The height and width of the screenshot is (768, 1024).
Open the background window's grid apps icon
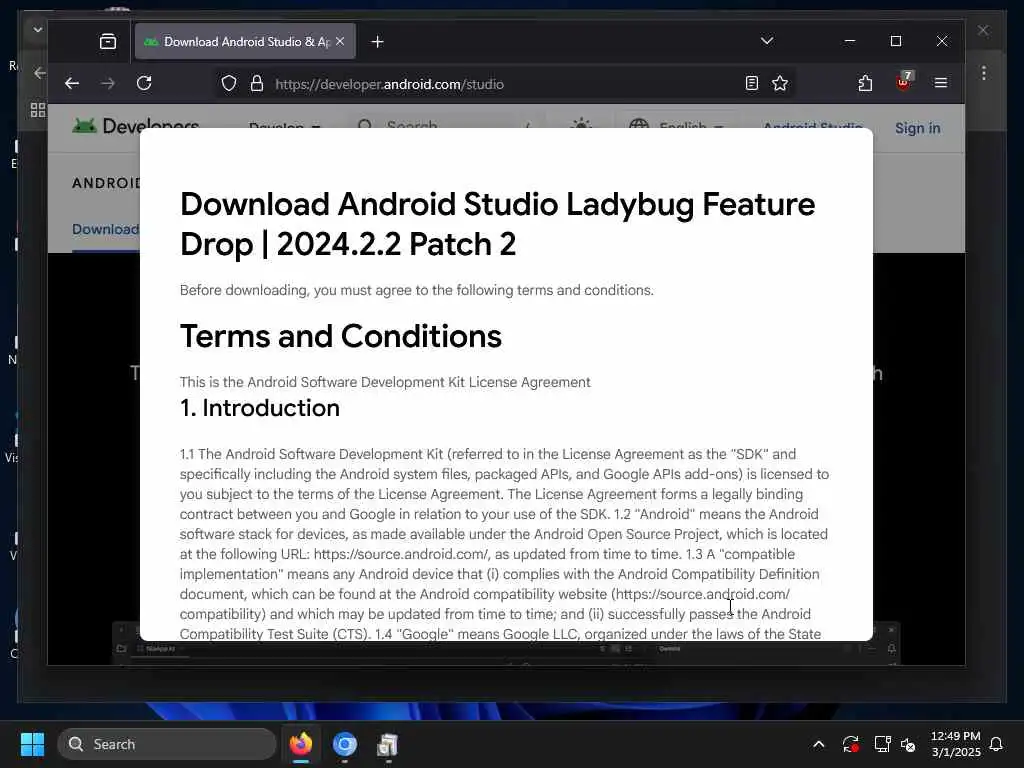(38, 110)
